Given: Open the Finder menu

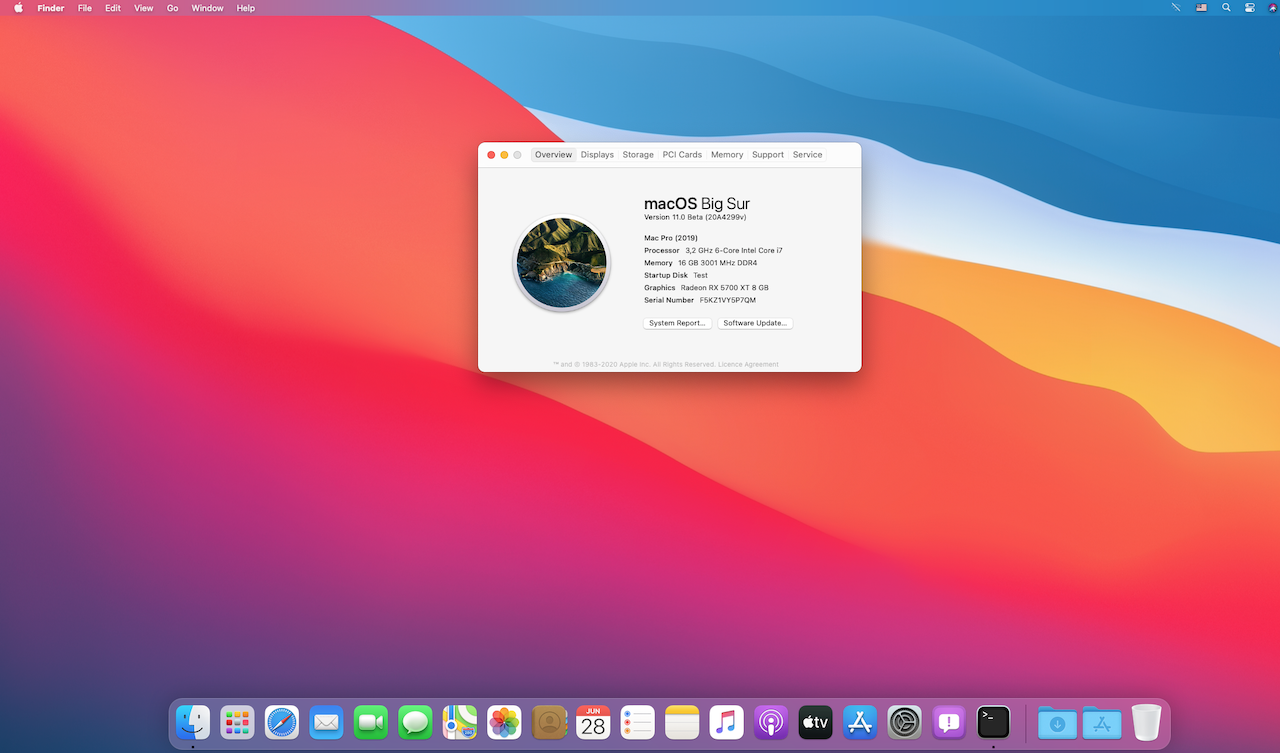Looking at the screenshot, I should pyautogui.click(x=51, y=8).
